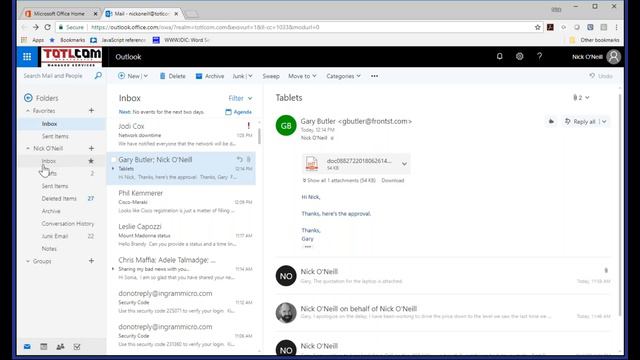Collapse Nick O'Neill mailbox tree
Screen dimensions: 640x360
pyautogui.click(x=28, y=148)
